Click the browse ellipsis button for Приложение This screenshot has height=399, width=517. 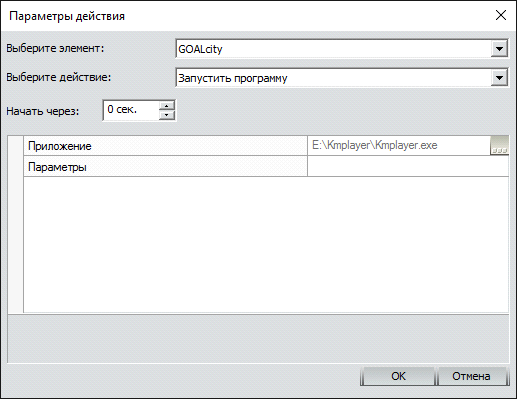click(499, 146)
